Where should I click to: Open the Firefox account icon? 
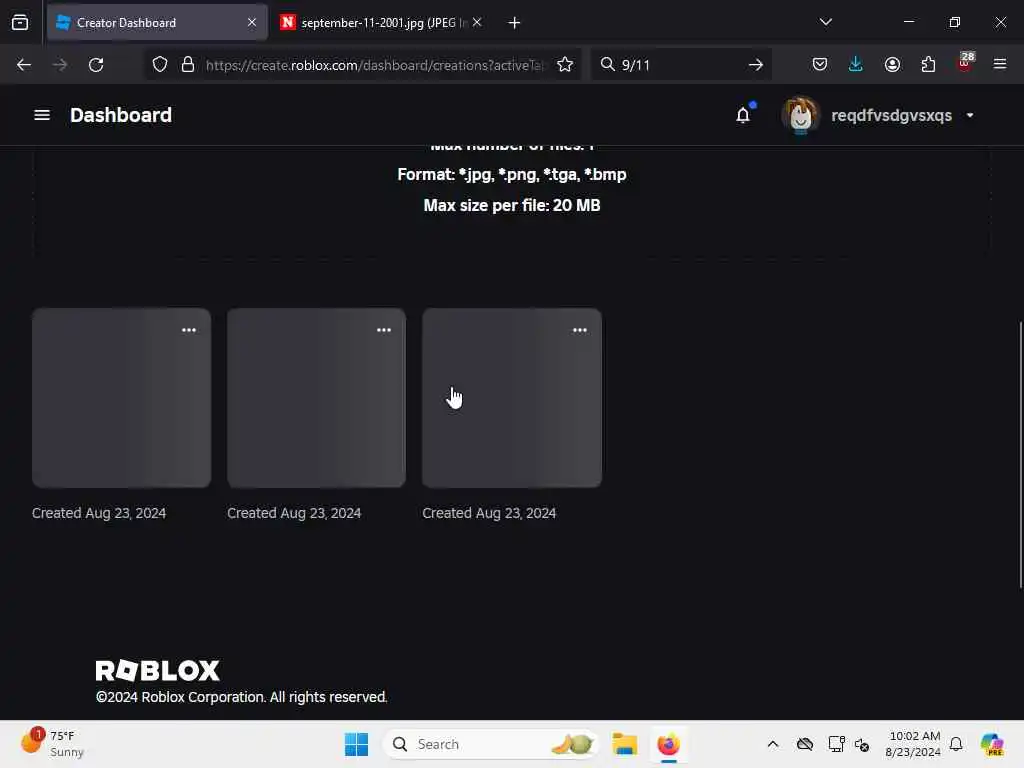(x=892, y=64)
